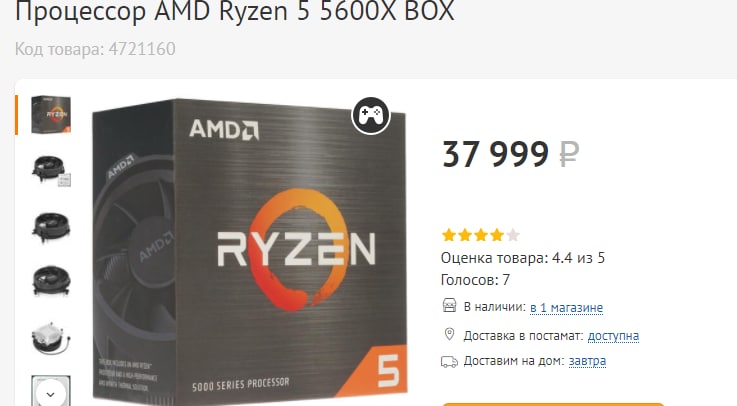Viewport: 737px width, 406px height.
Task: Open the завтра home delivery link
Action: tap(588, 361)
